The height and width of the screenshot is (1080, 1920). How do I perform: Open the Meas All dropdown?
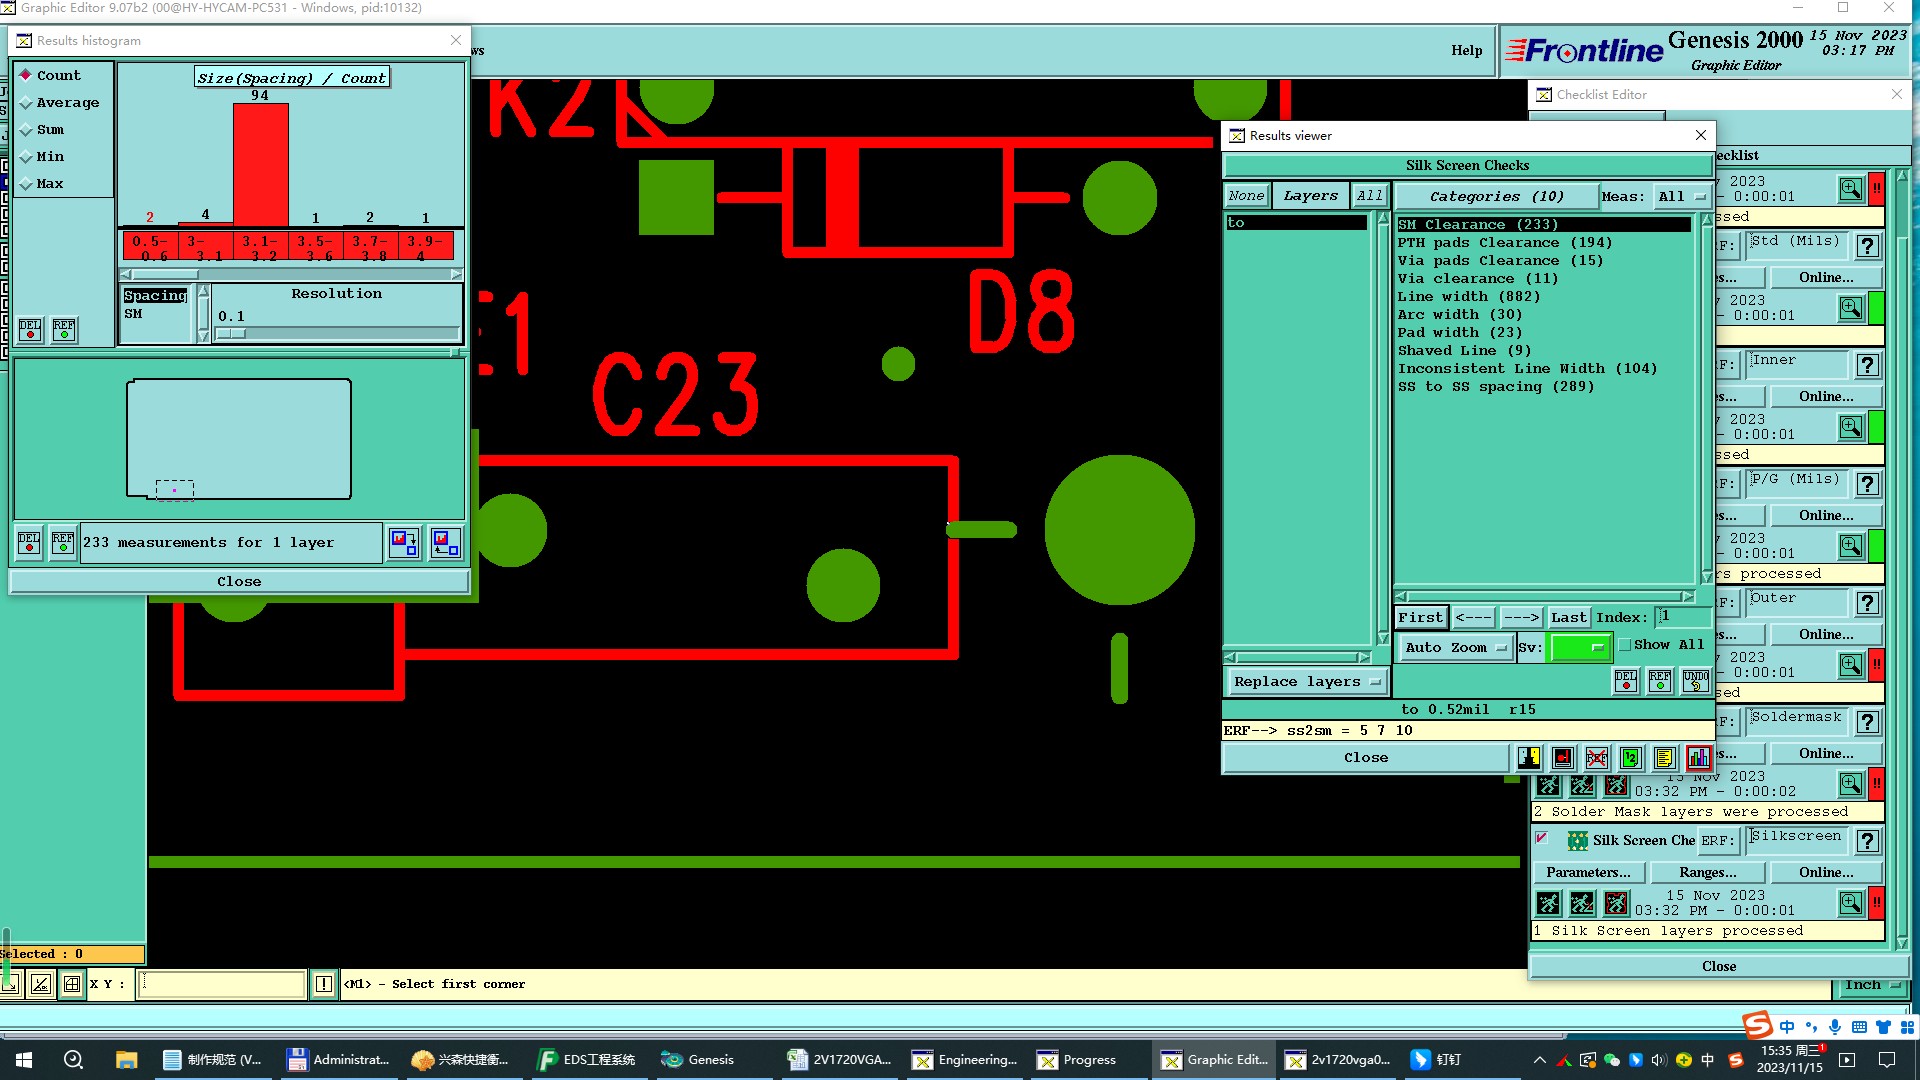1682,197
